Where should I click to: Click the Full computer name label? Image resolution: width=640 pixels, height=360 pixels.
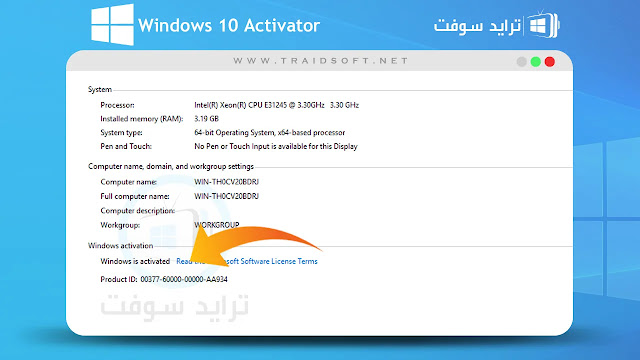135,196
